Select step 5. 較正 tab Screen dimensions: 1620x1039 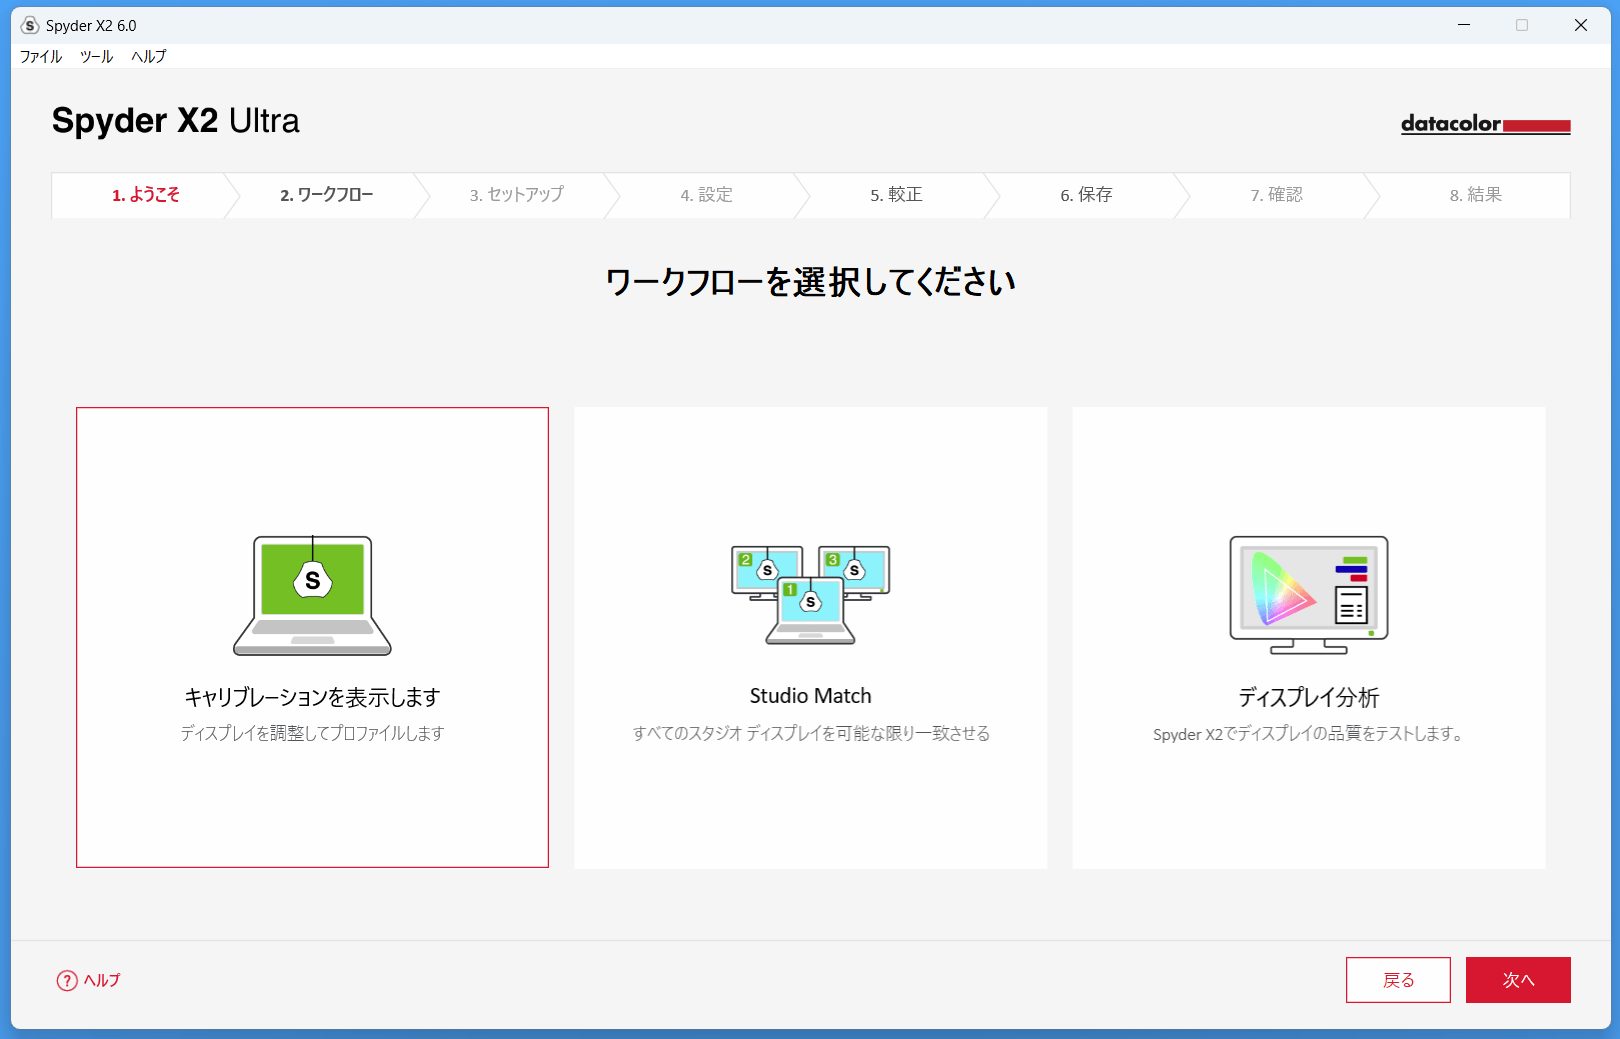coord(896,195)
